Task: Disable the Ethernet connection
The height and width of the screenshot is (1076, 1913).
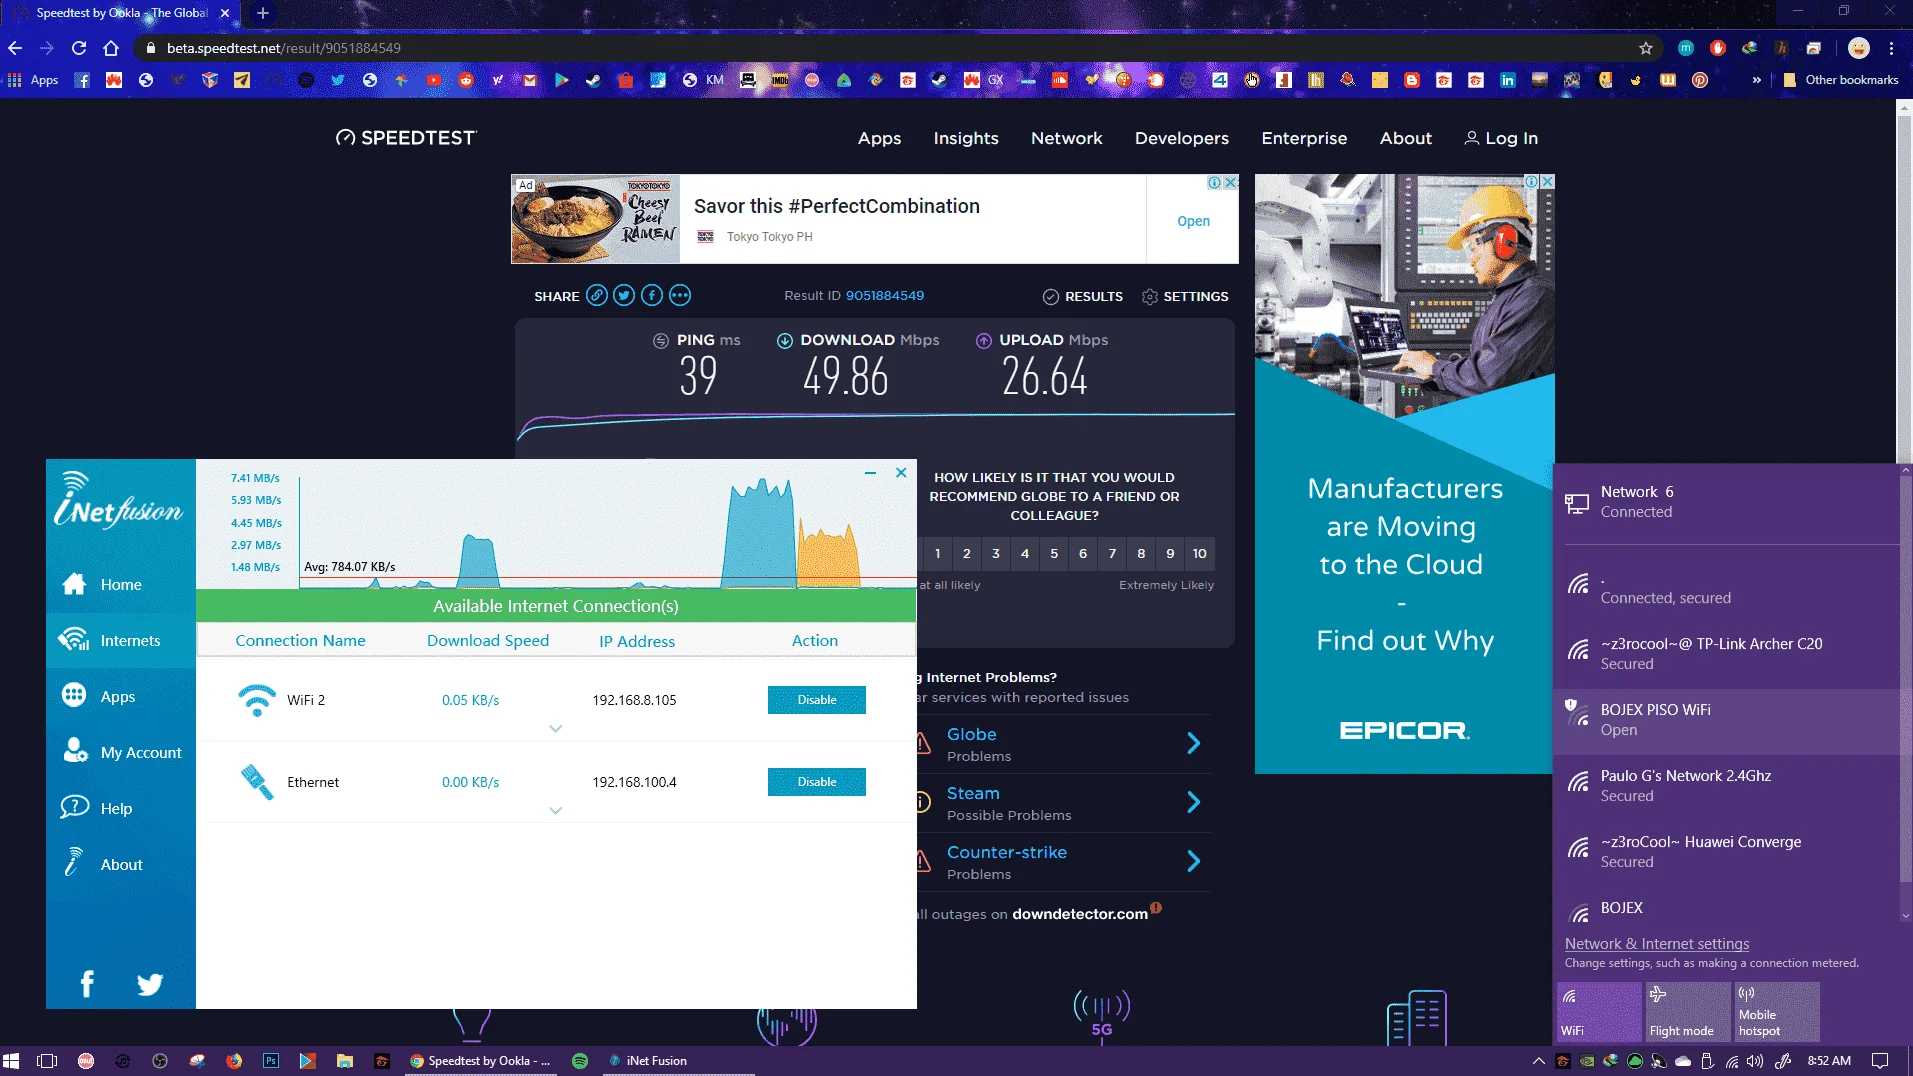Action: [817, 782]
